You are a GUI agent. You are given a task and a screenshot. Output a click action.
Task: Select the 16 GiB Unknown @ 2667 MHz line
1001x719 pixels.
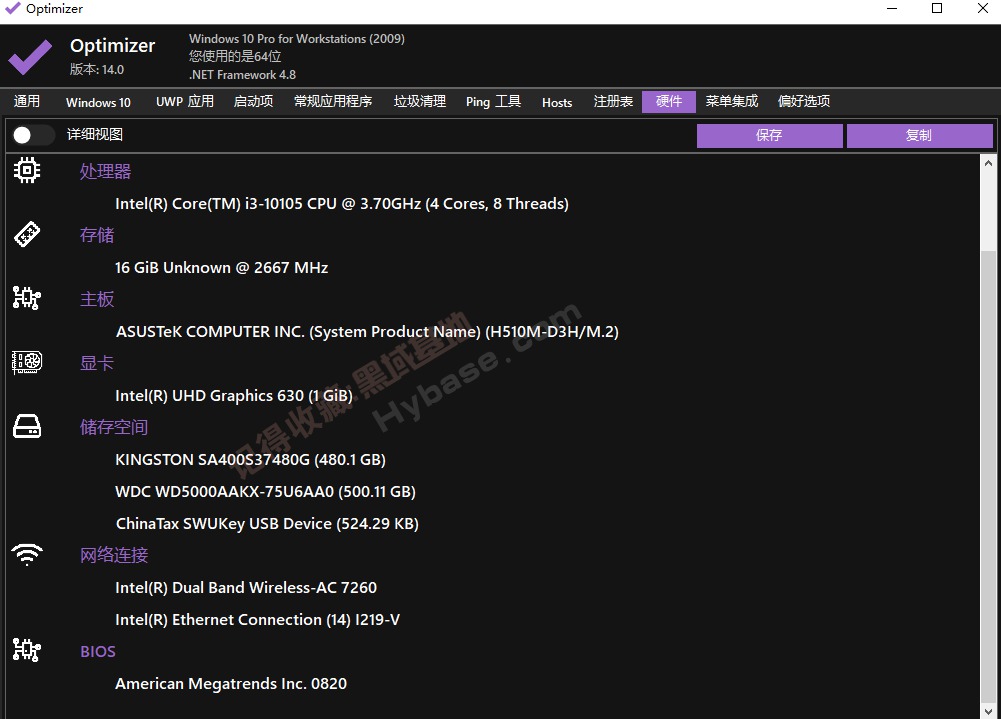pos(222,268)
